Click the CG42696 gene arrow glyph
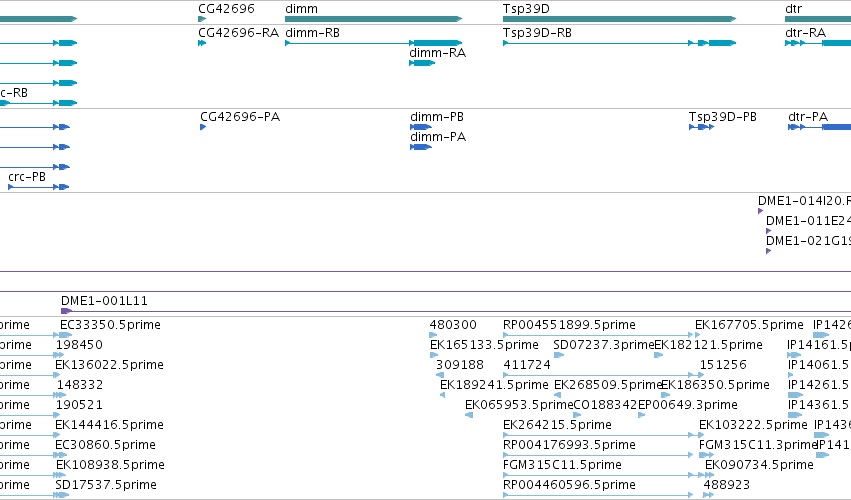Image resolution: width=851 pixels, height=500 pixels. click(202, 19)
